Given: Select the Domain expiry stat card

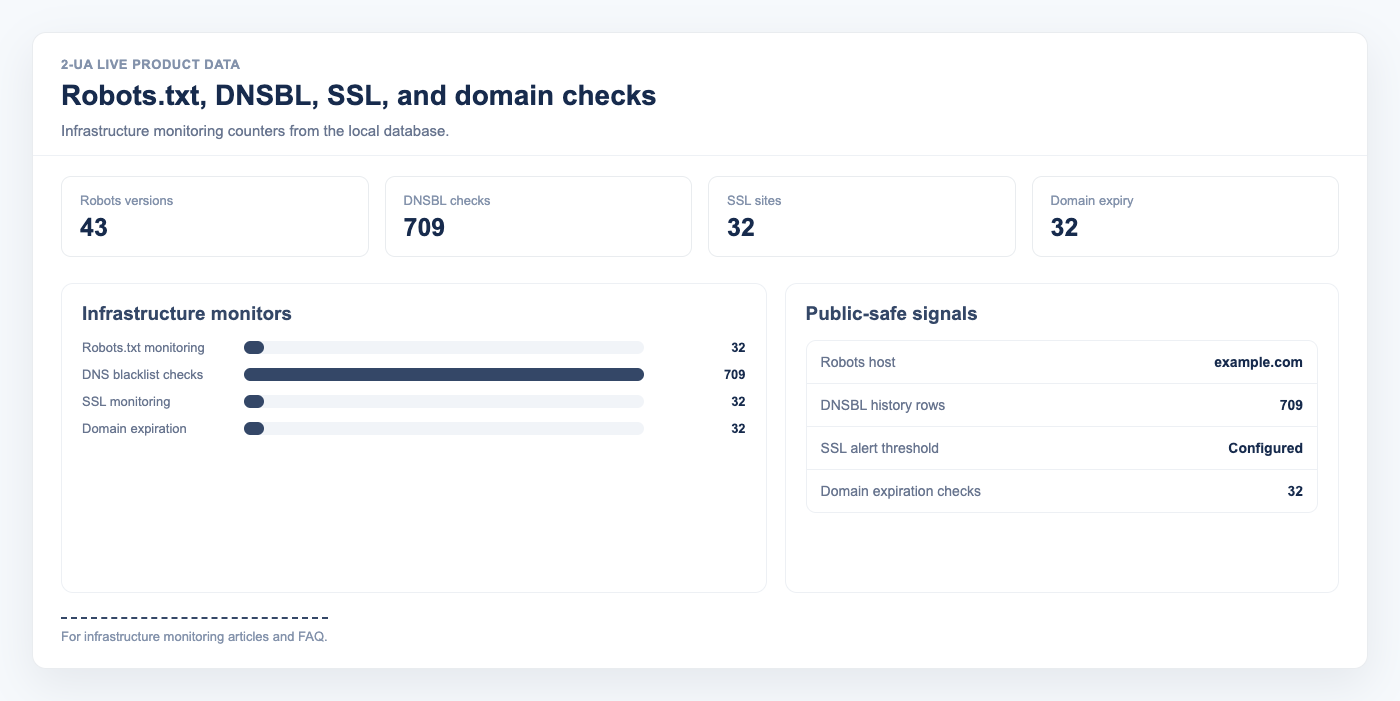Looking at the screenshot, I should [1185, 217].
